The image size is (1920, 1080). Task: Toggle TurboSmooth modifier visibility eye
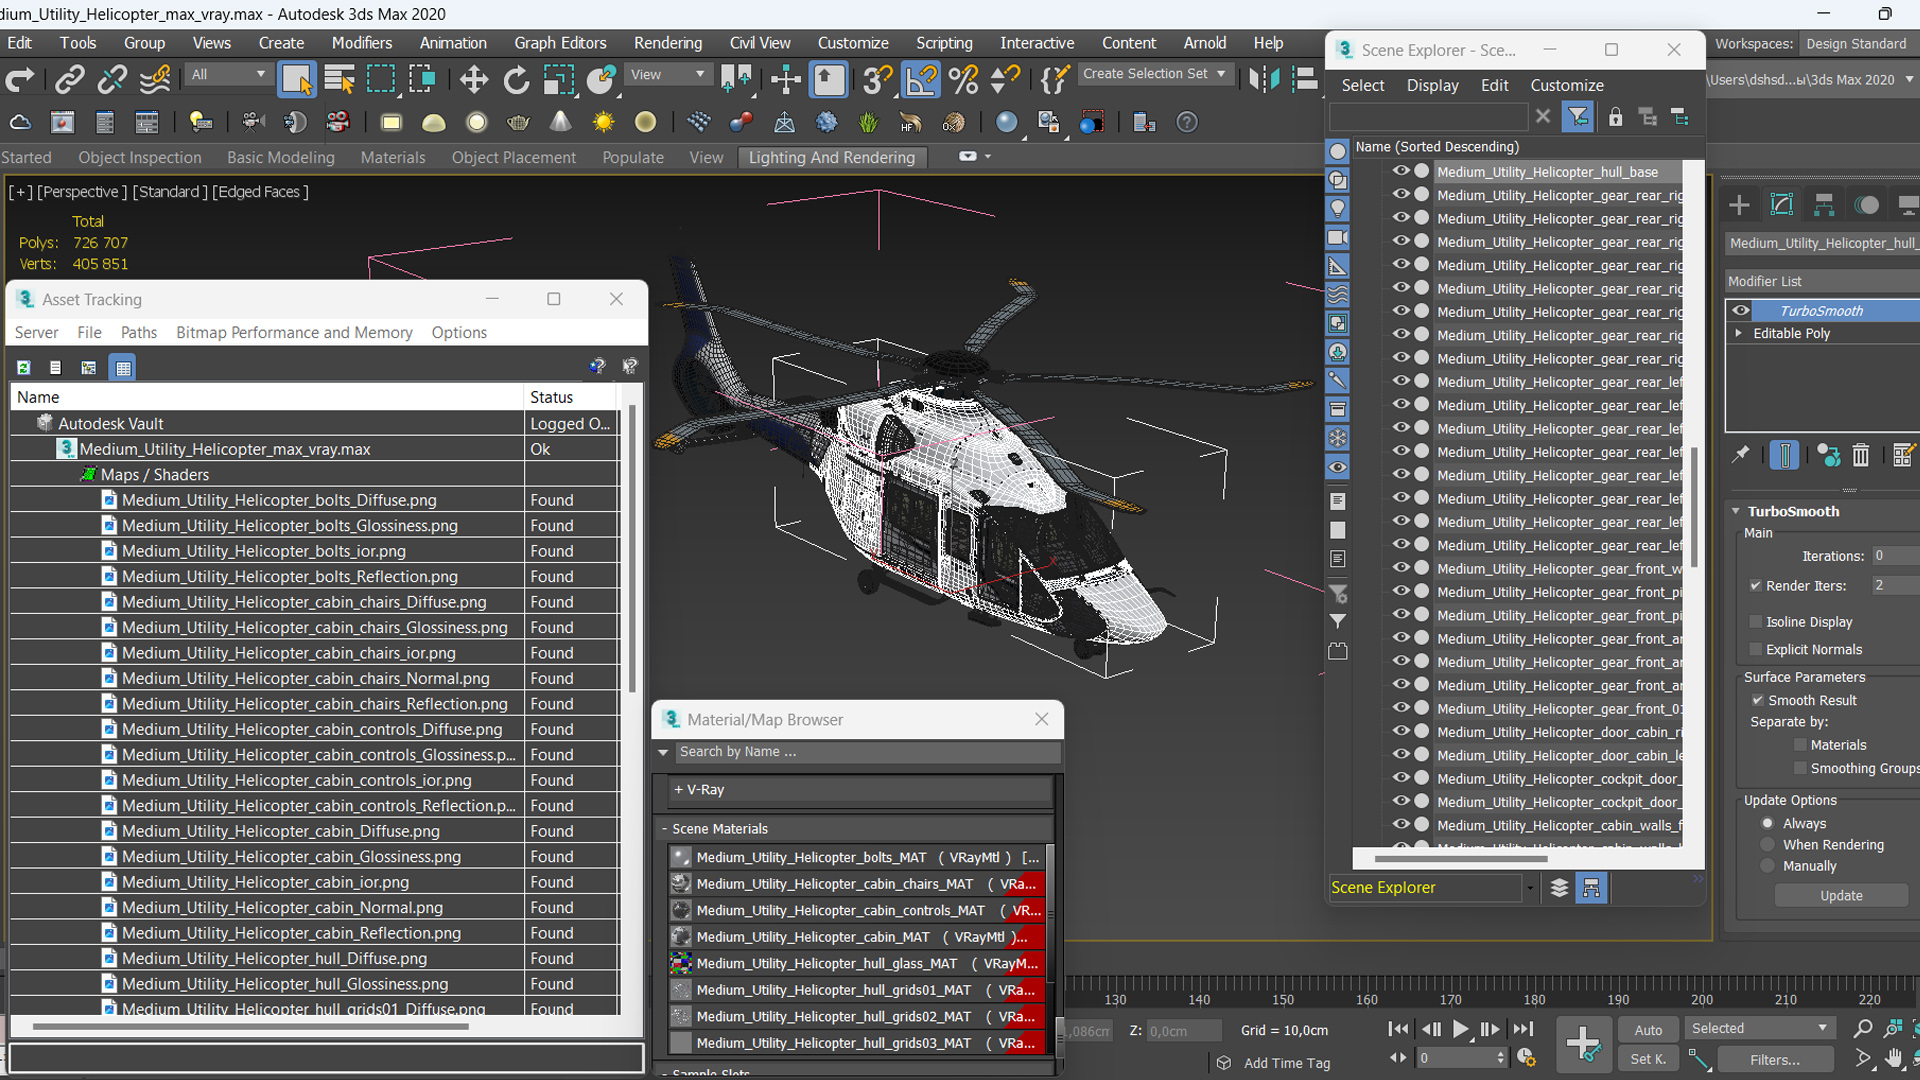click(1741, 311)
